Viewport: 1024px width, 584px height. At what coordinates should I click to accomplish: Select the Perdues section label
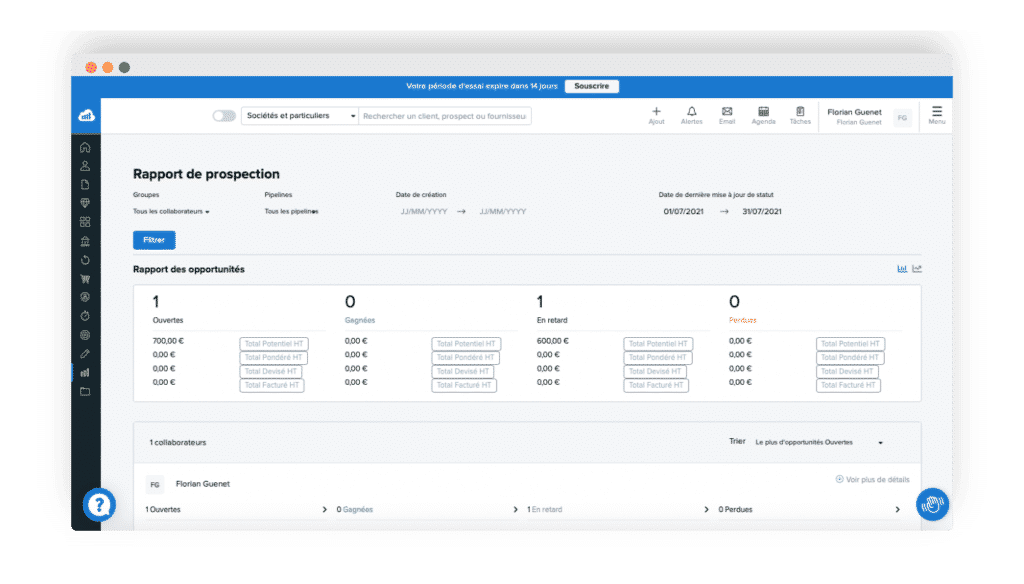click(x=744, y=320)
